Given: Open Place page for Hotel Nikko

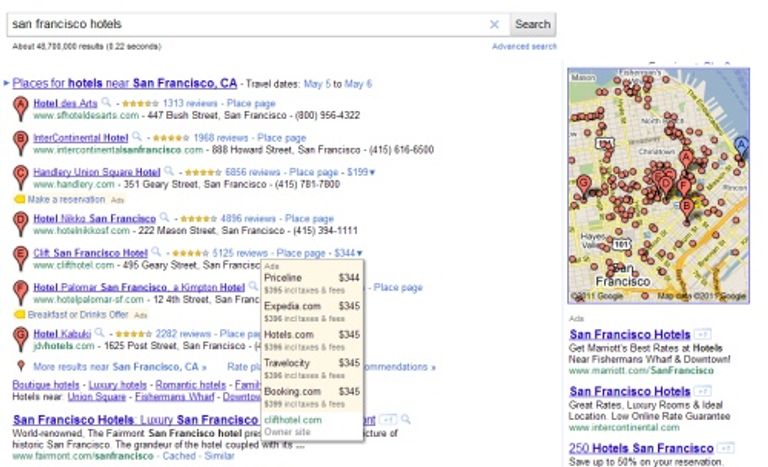Looking at the screenshot, I should [x=309, y=219].
